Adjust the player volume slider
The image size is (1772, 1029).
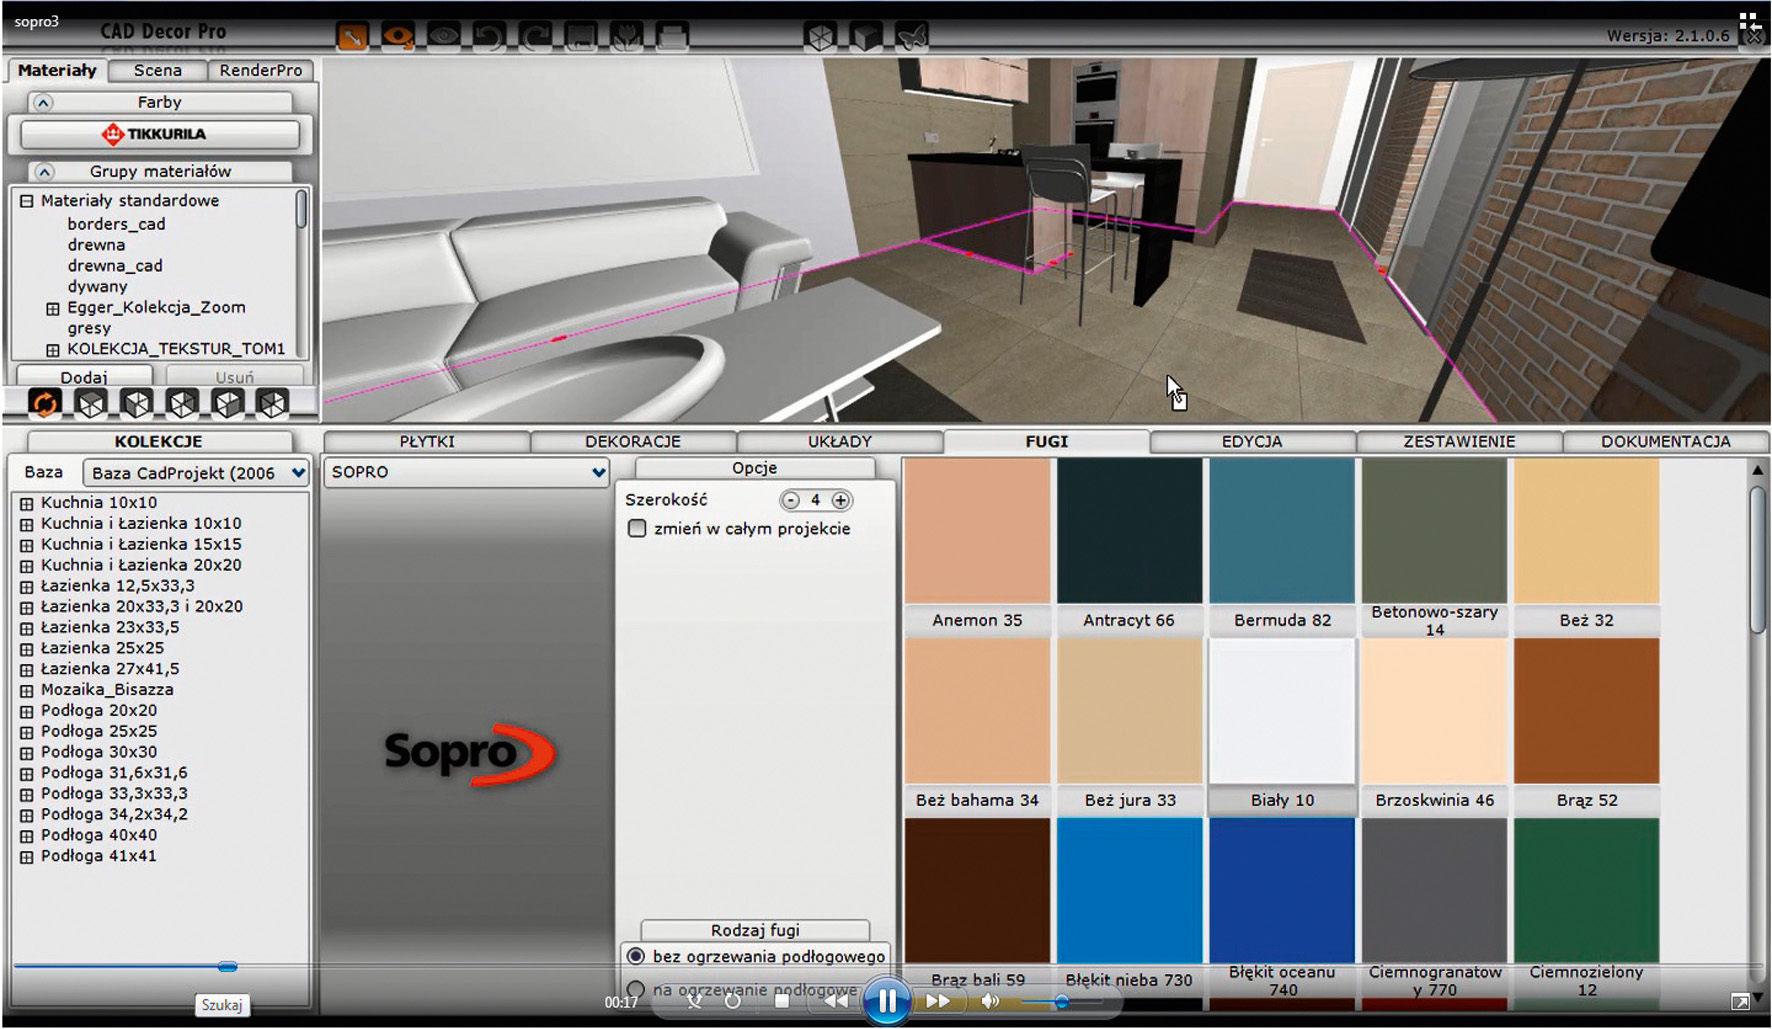(x=1061, y=1001)
